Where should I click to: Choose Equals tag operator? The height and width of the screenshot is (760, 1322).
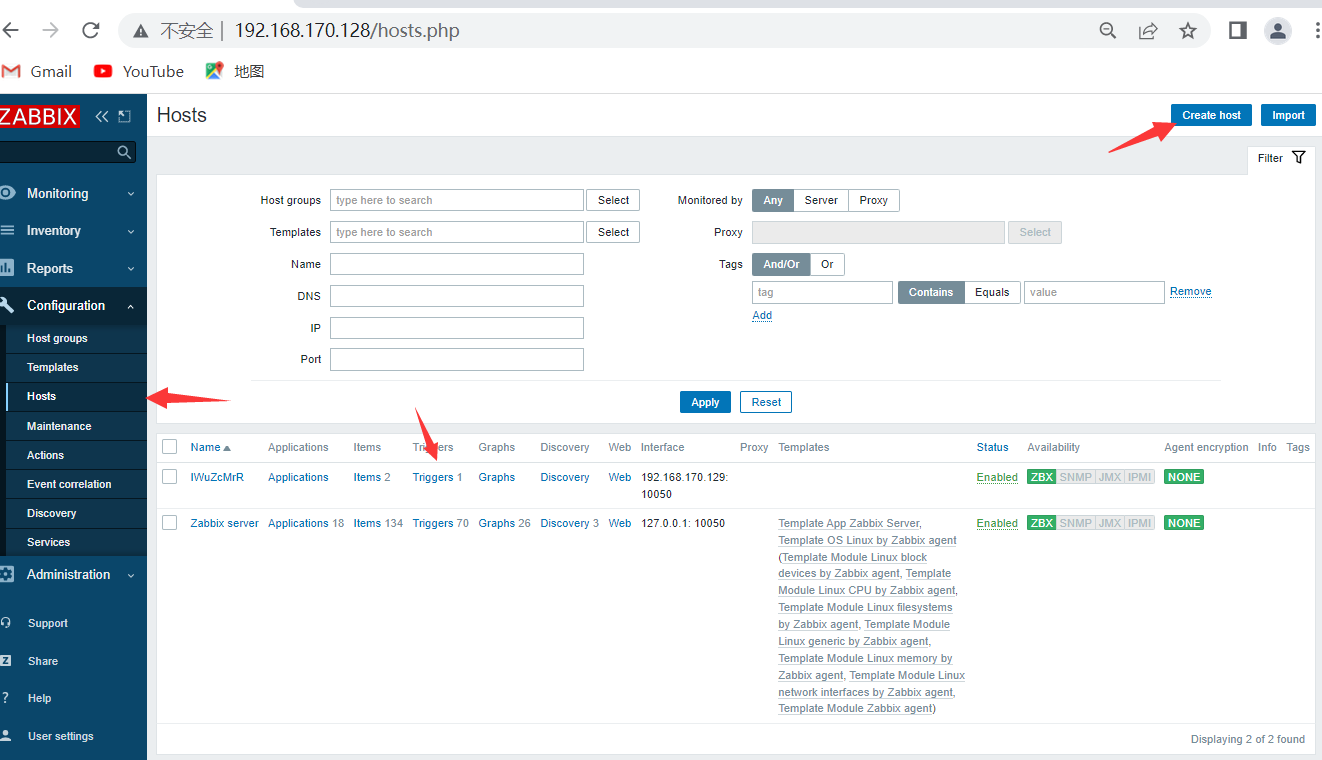(992, 292)
